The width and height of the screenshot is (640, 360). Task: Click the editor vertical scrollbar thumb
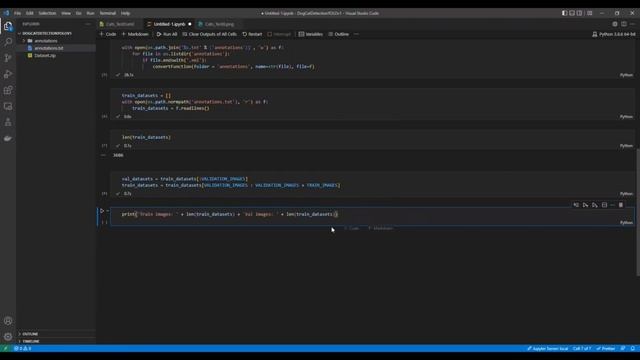638,212
